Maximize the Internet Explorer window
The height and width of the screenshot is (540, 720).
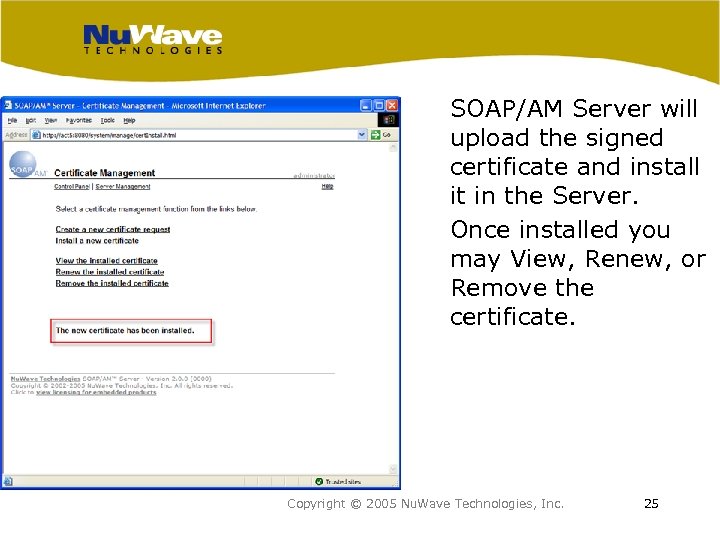coord(379,106)
